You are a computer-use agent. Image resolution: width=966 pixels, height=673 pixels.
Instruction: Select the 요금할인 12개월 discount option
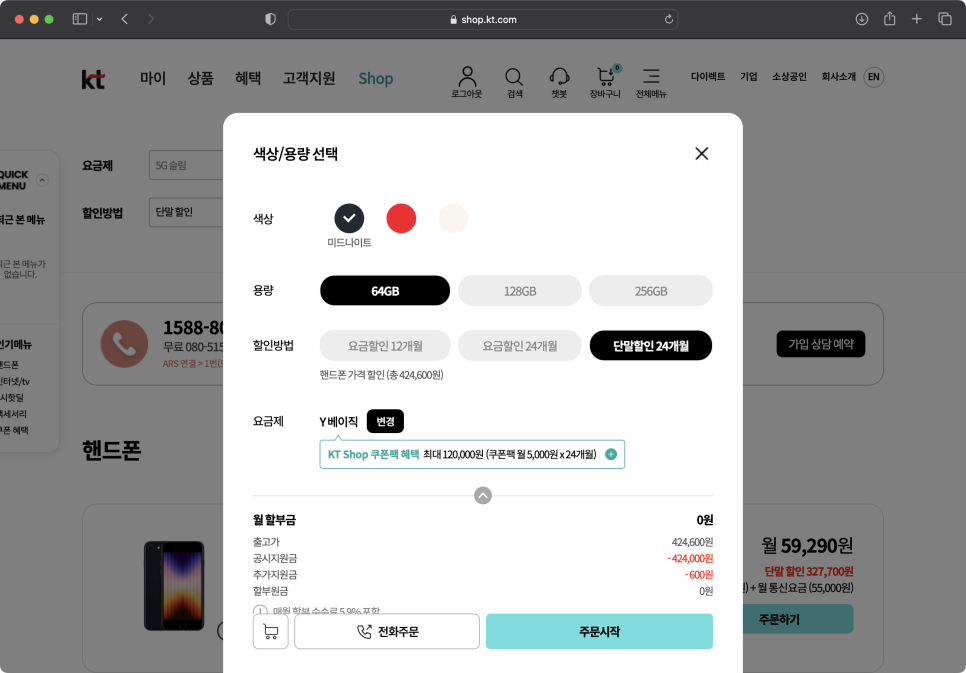point(384,345)
